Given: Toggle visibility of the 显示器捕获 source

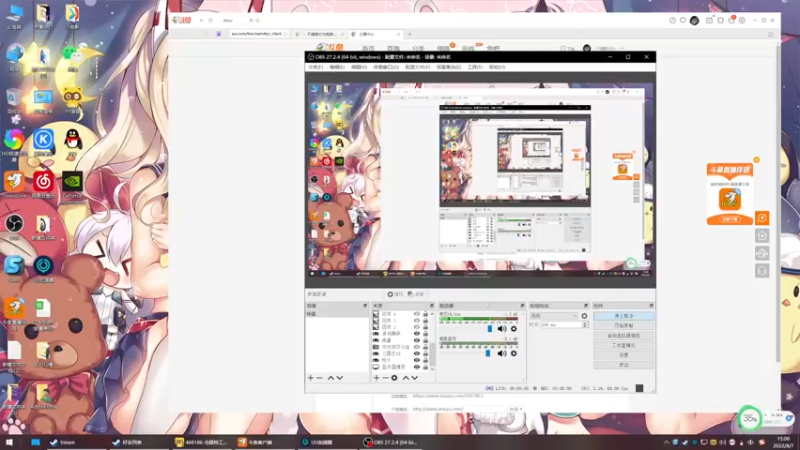Looking at the screenshot, I should [x=417, y=367].
